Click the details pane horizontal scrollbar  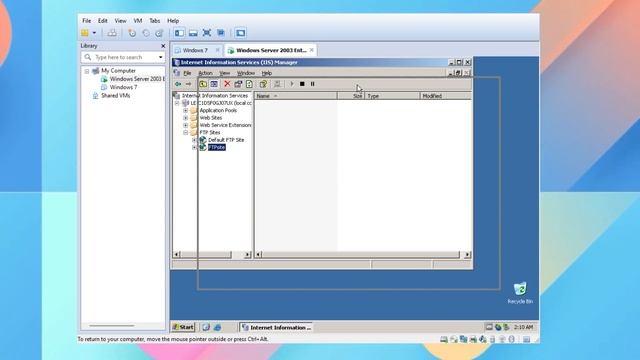361,254
